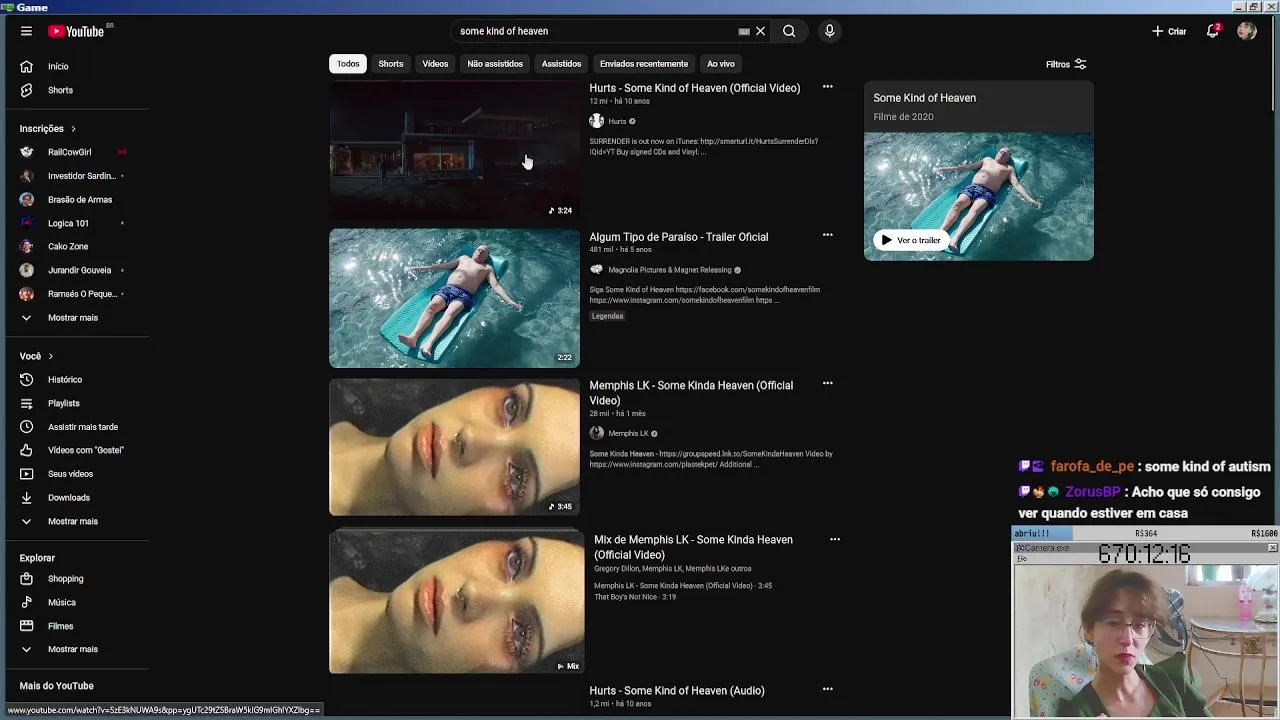Screen dimensions: 1280x720
Task: Select the Vídeos filter chip
Action: tap(435, 64)
